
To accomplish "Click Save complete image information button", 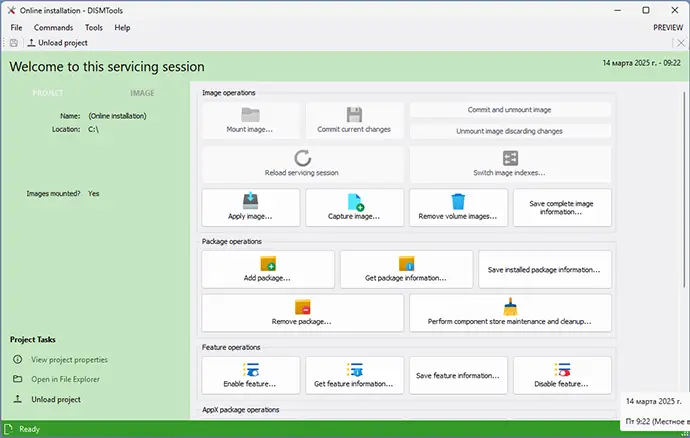I will (x=562, y=208).
